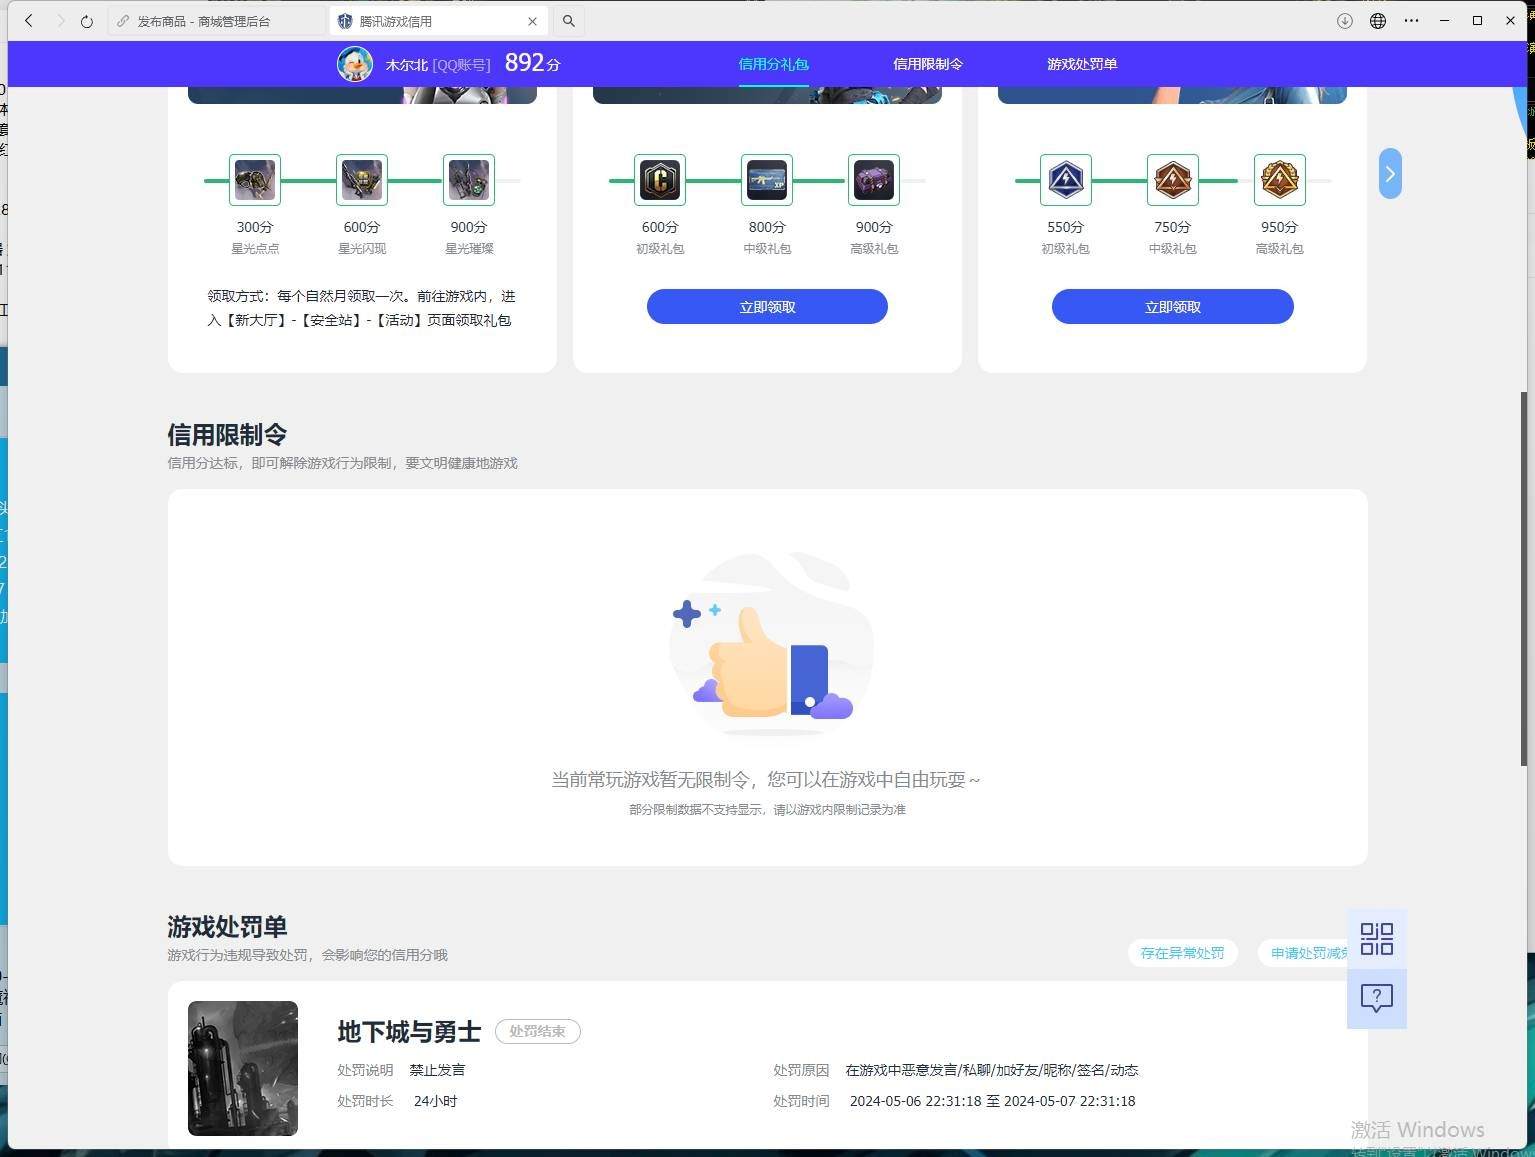Click the 892分 credit score
1535x1157 pixels.
(x=532, y=63)
